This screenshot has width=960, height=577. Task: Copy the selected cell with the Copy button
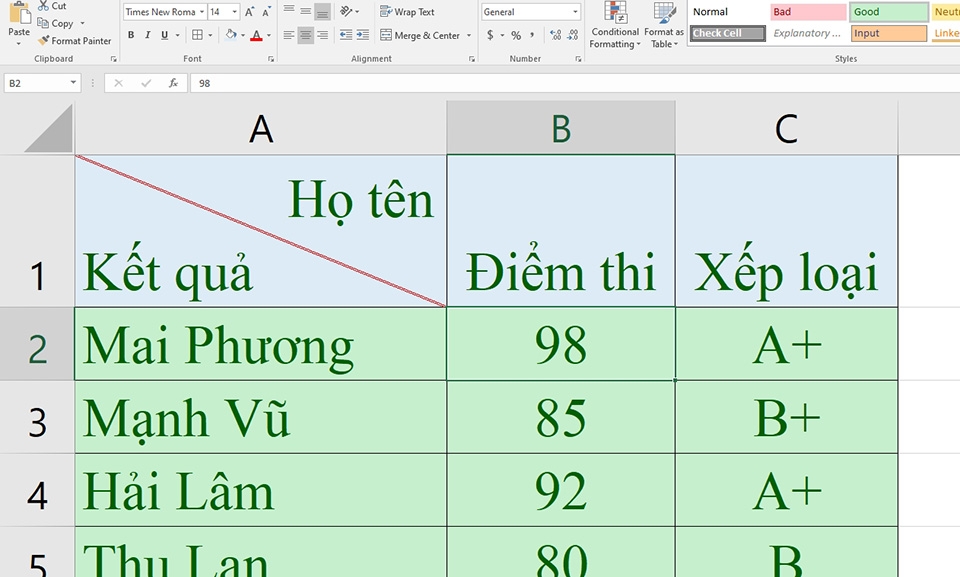[x=55, y=23]
